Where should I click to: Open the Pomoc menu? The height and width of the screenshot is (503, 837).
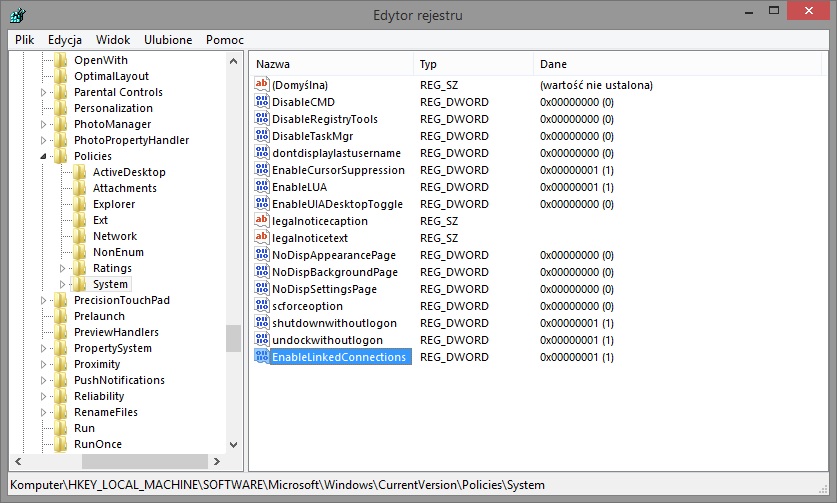(225, 40)
